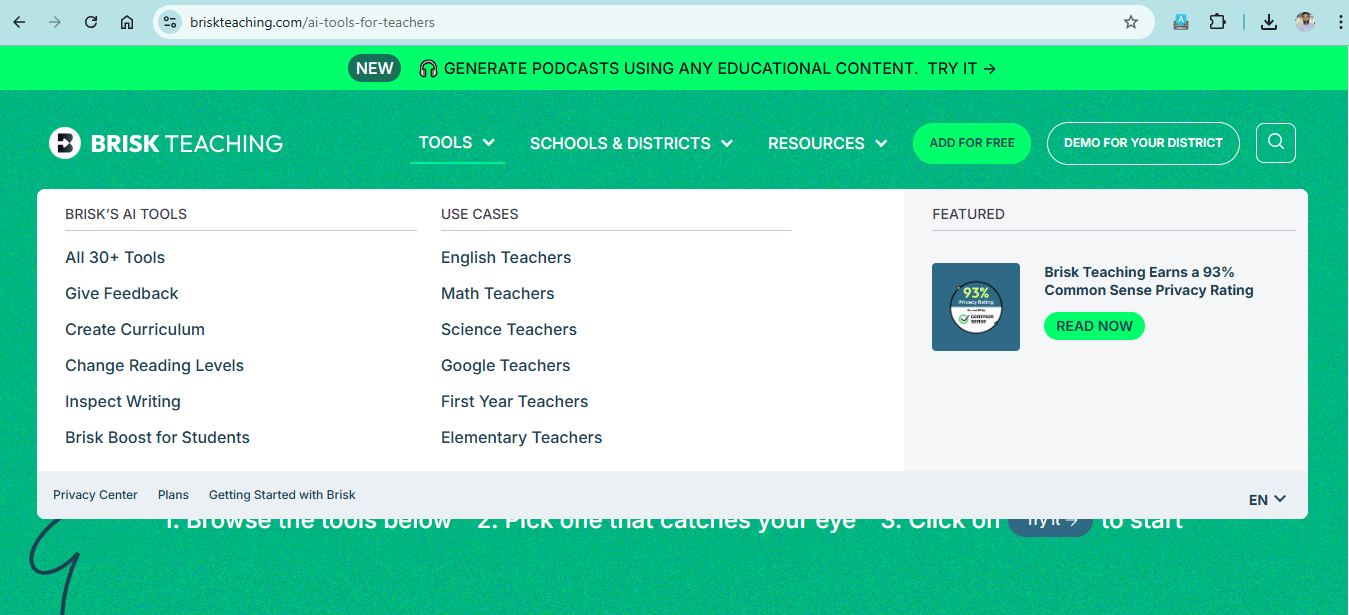Open Getting Started with Brisk link
The width and height of the screenshot is (1349, 615).
(x=282, y=495)
